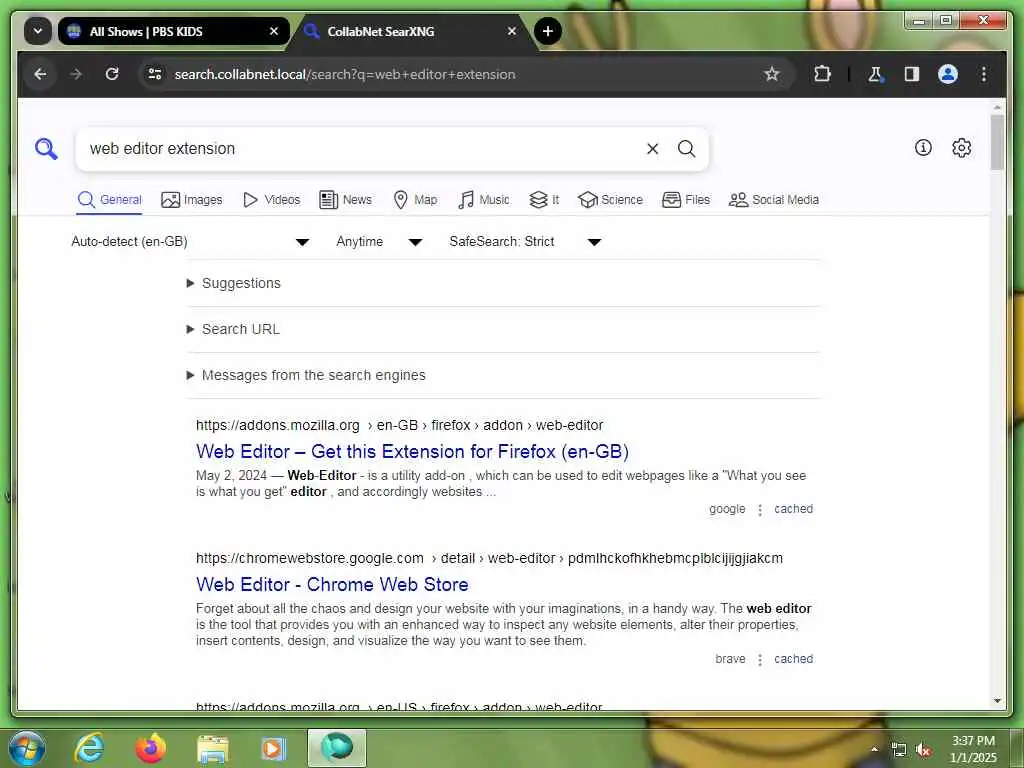This screenshot has height=768, width=1024.
Task: Switch to Social Media search category
Action: 774,200
